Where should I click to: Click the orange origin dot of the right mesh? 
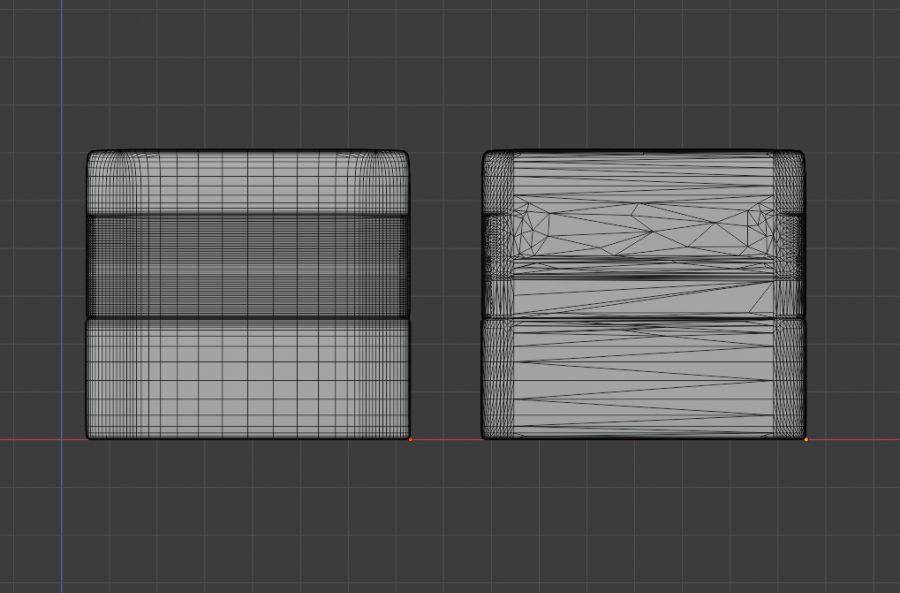point(806,438)
